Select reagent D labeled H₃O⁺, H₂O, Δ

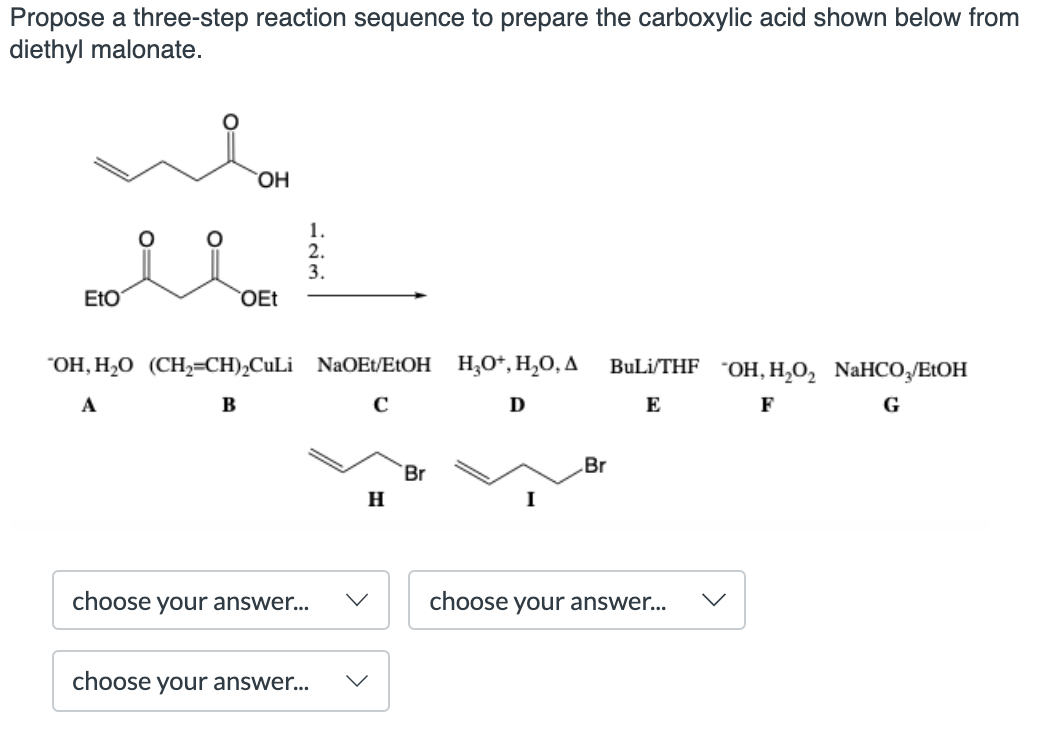tap(516, 367)
